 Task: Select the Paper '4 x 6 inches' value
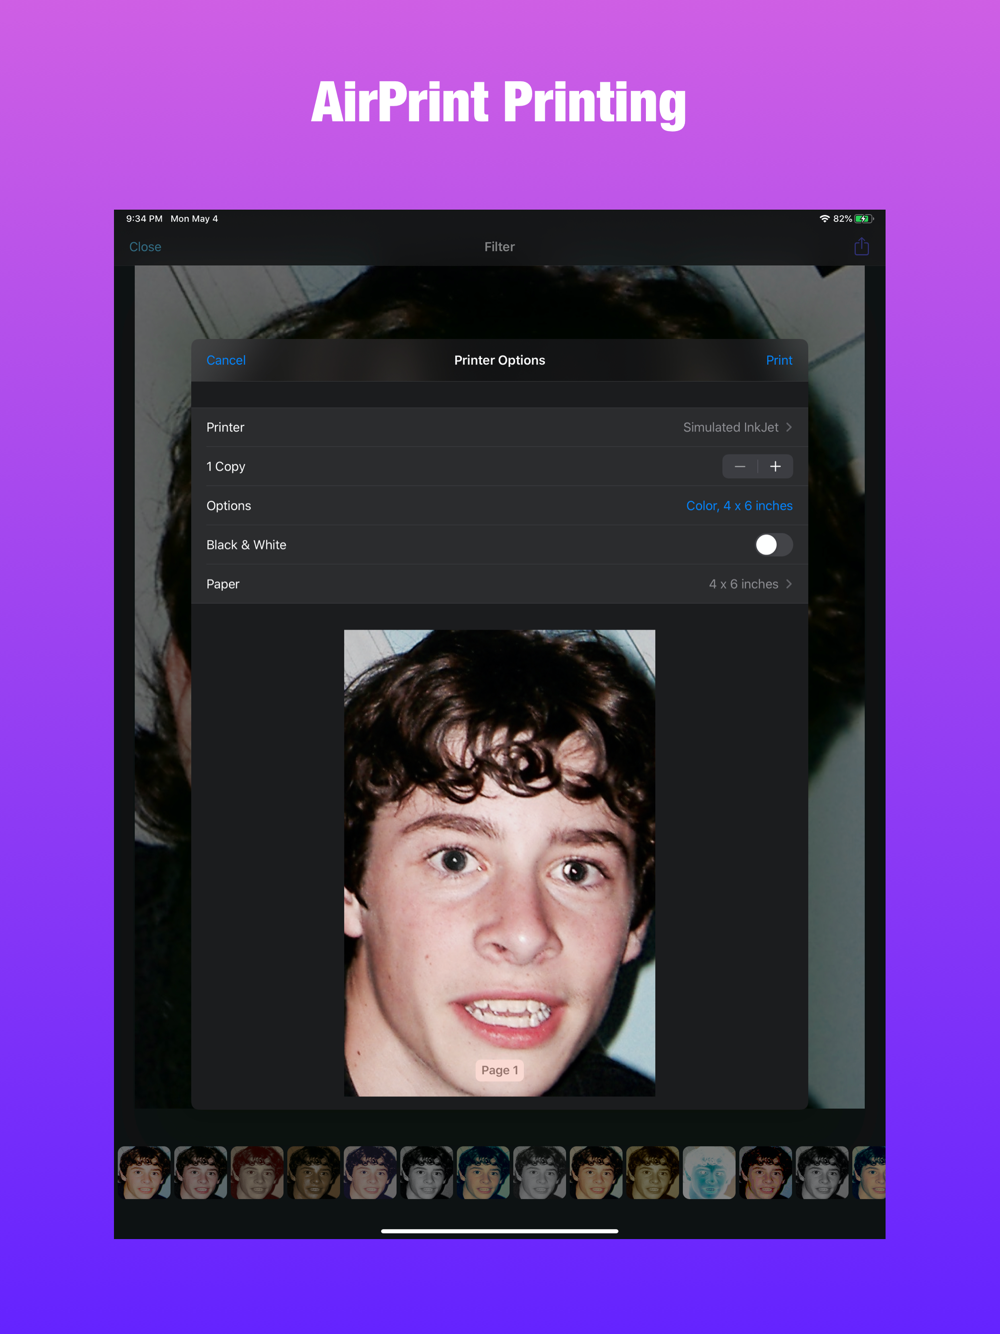point(743,584)
